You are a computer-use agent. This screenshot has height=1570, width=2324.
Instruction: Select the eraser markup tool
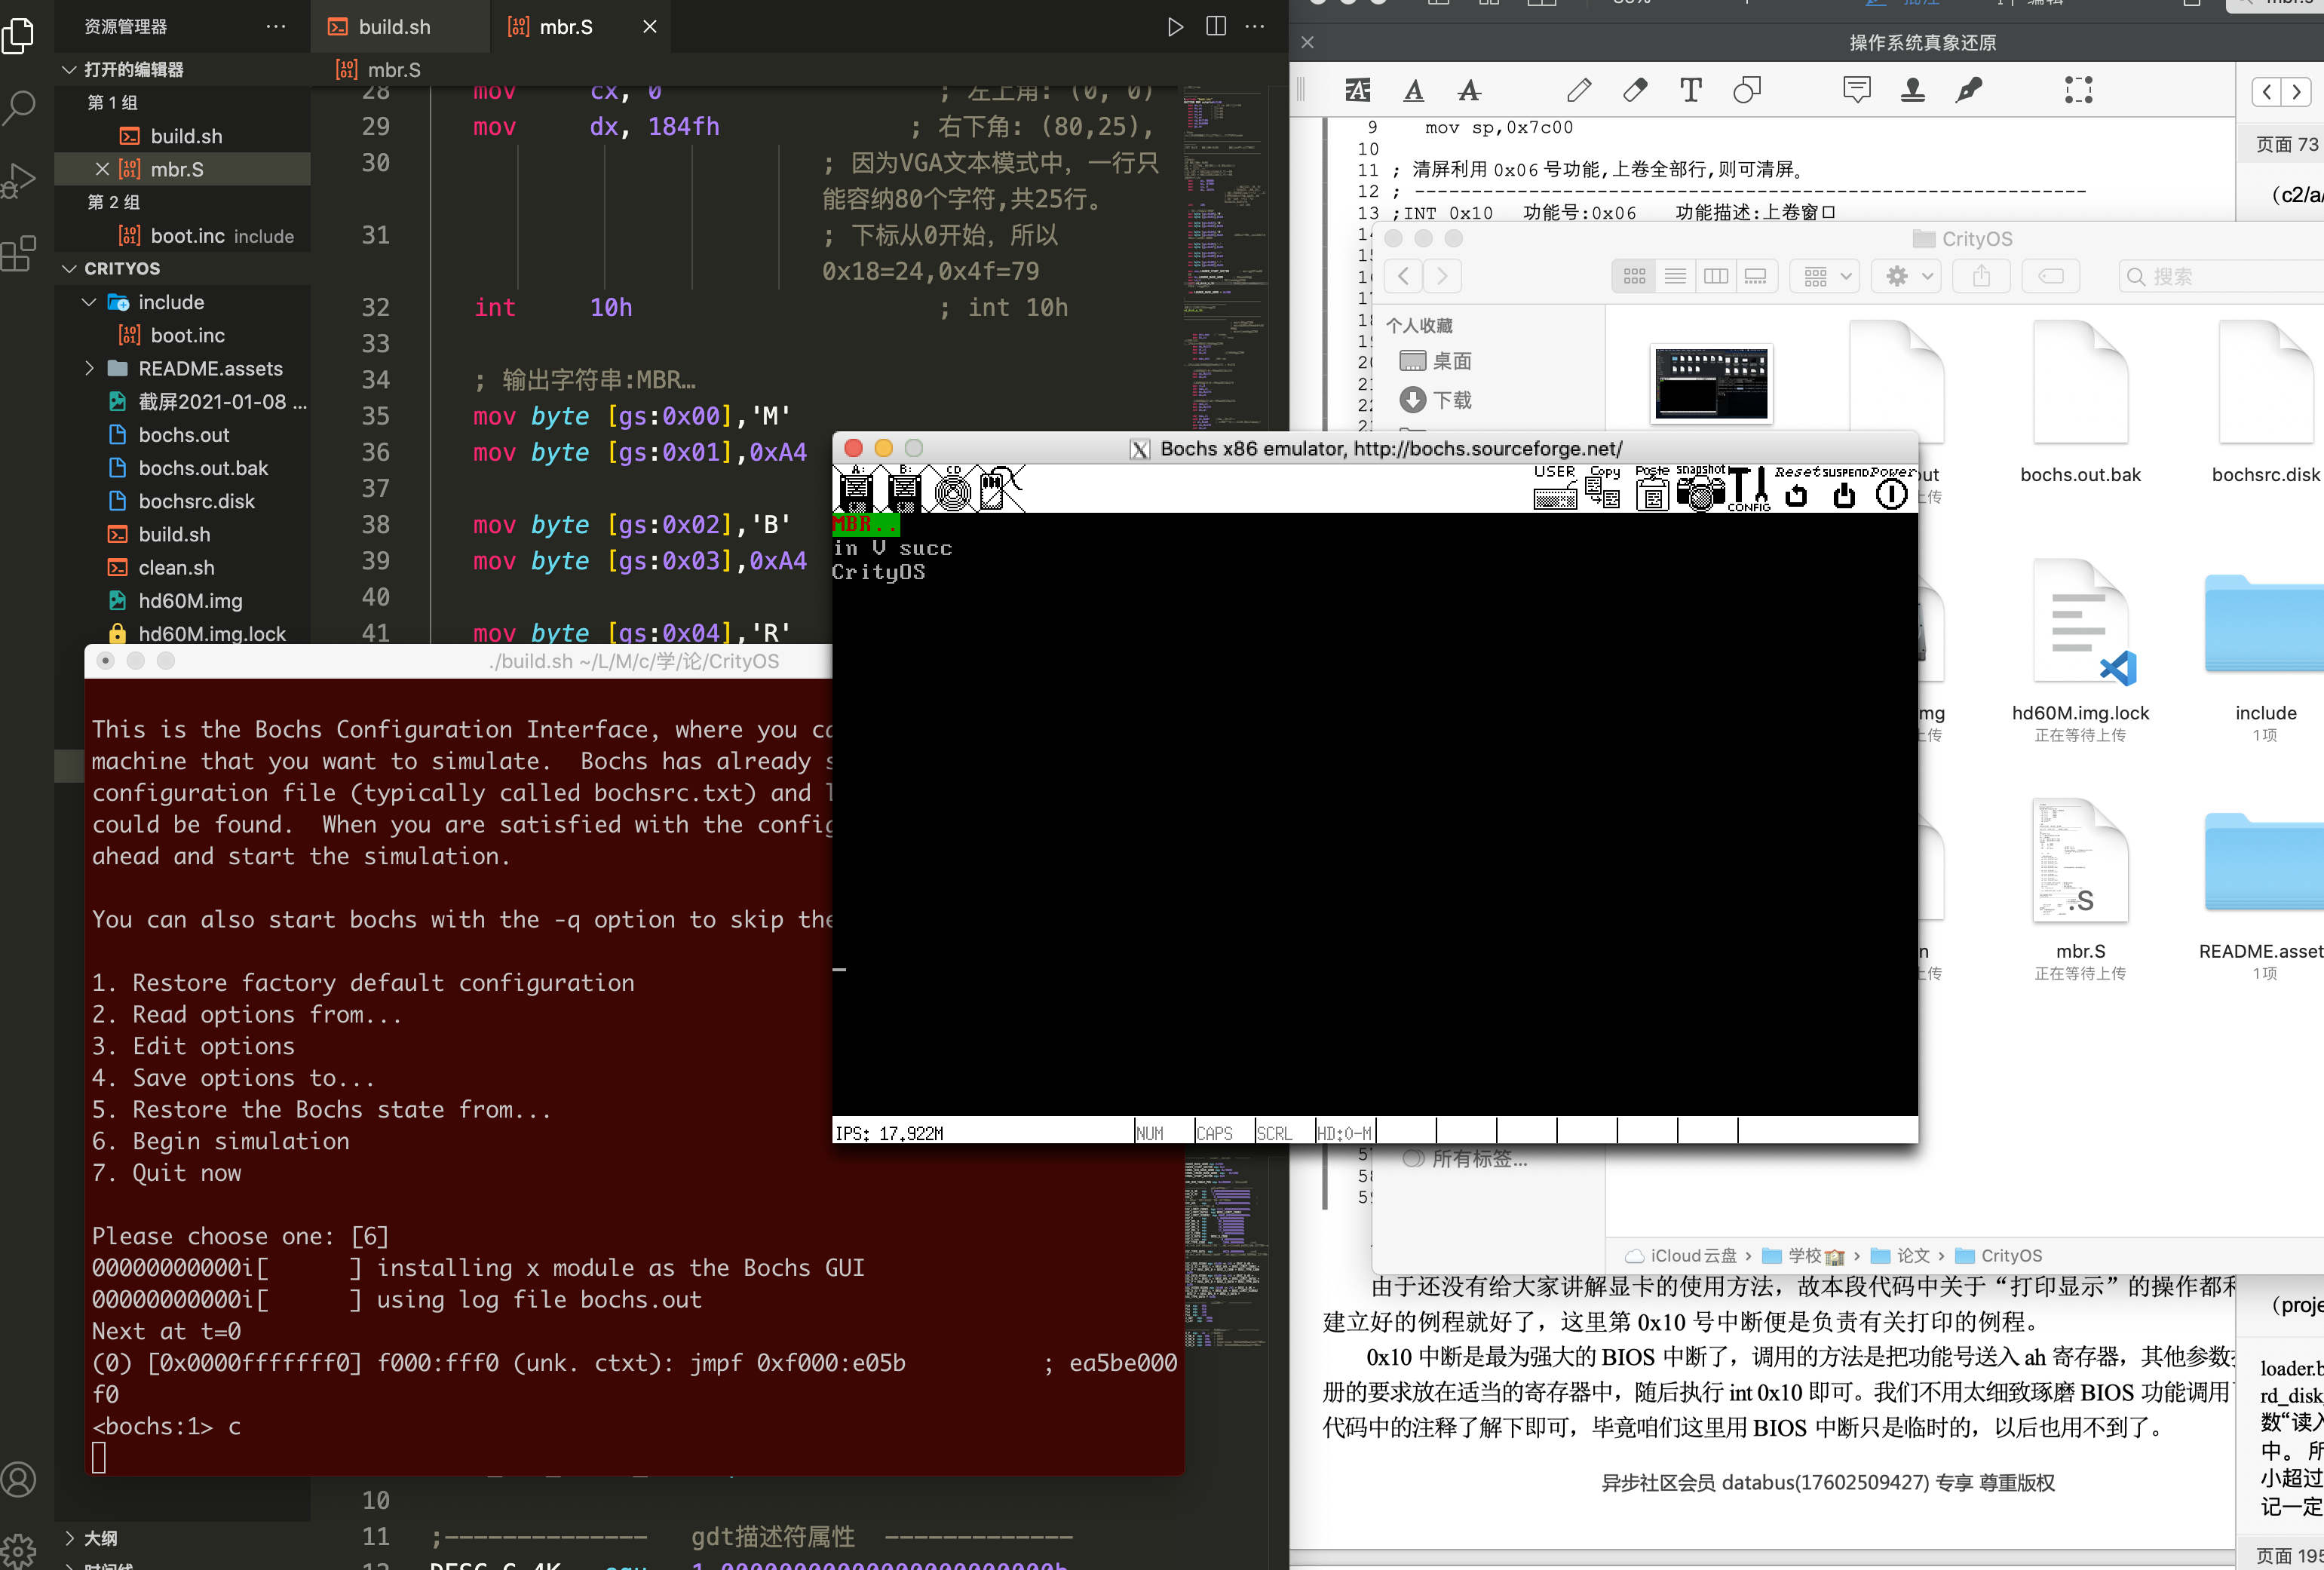[1635, 90]
